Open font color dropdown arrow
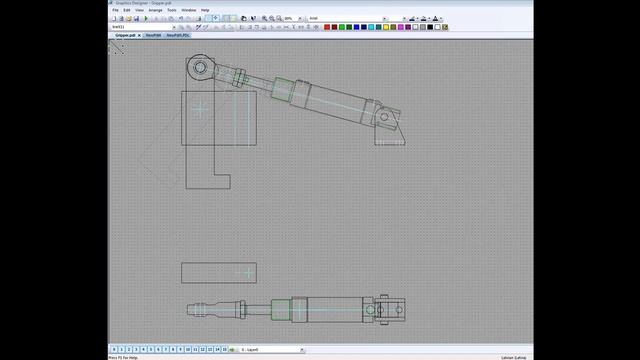Screen dimensions: 640x360 (x=441, y=19)
